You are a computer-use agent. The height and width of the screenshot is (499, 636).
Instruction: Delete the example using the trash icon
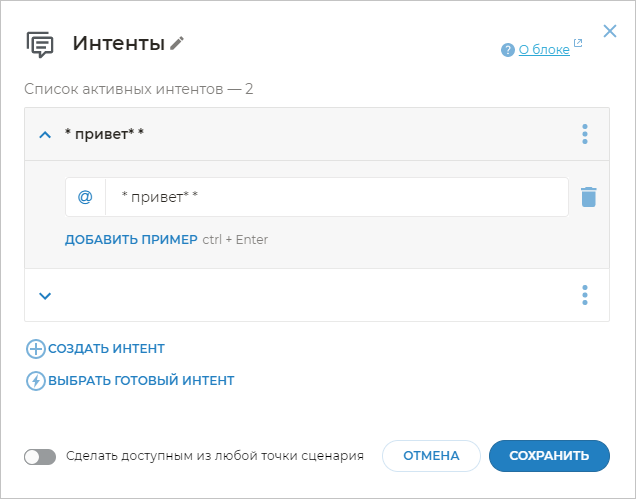tap(589, 197)
